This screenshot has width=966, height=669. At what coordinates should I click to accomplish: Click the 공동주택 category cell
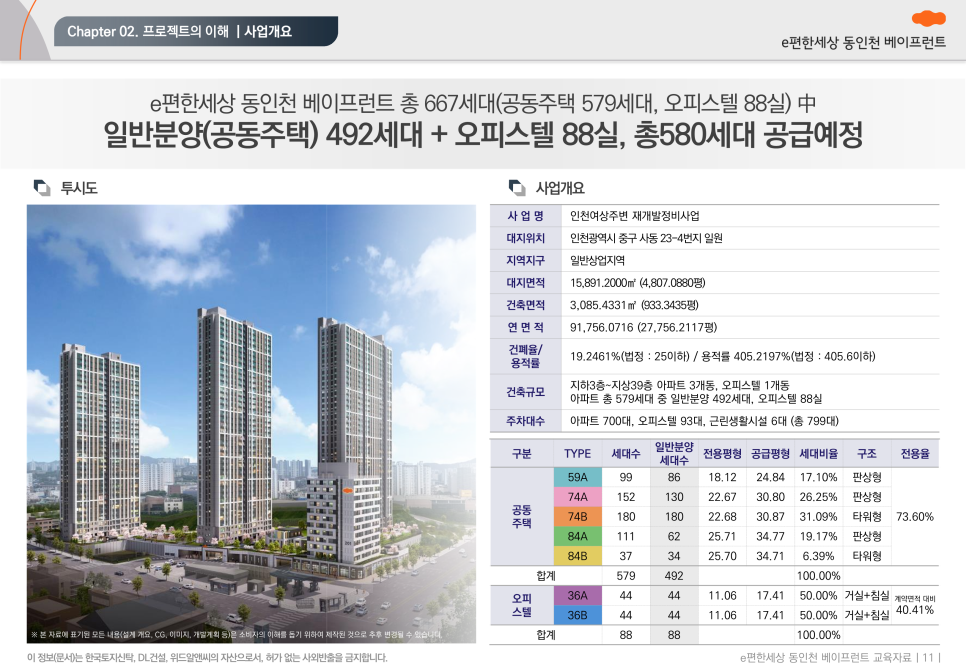point(521,516)
